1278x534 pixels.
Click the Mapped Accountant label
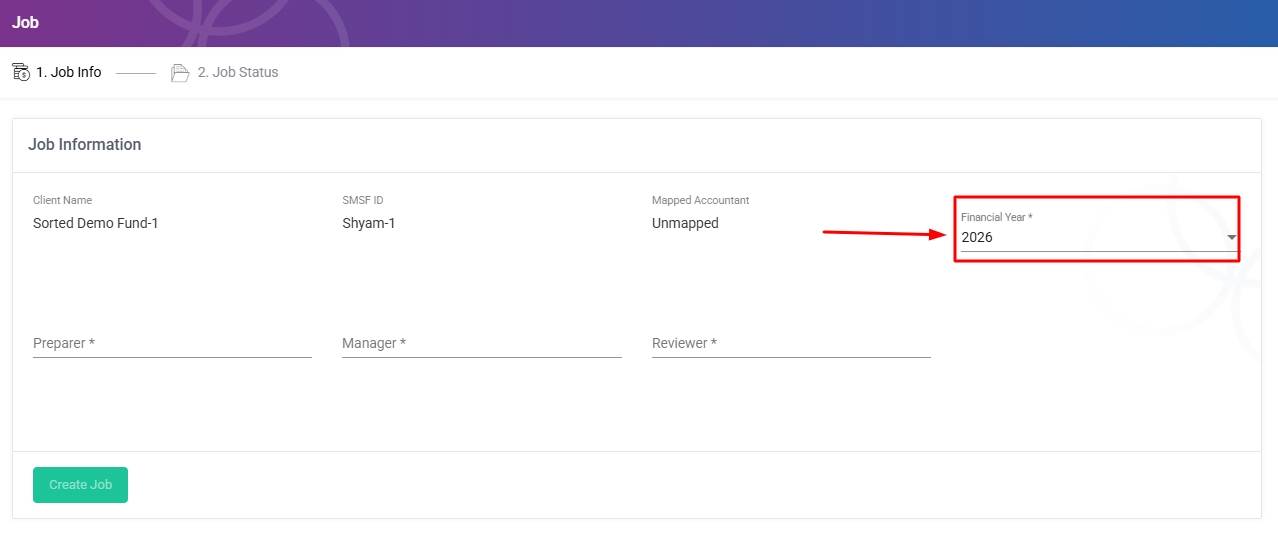pyautogui.click(x=700, y=200)
